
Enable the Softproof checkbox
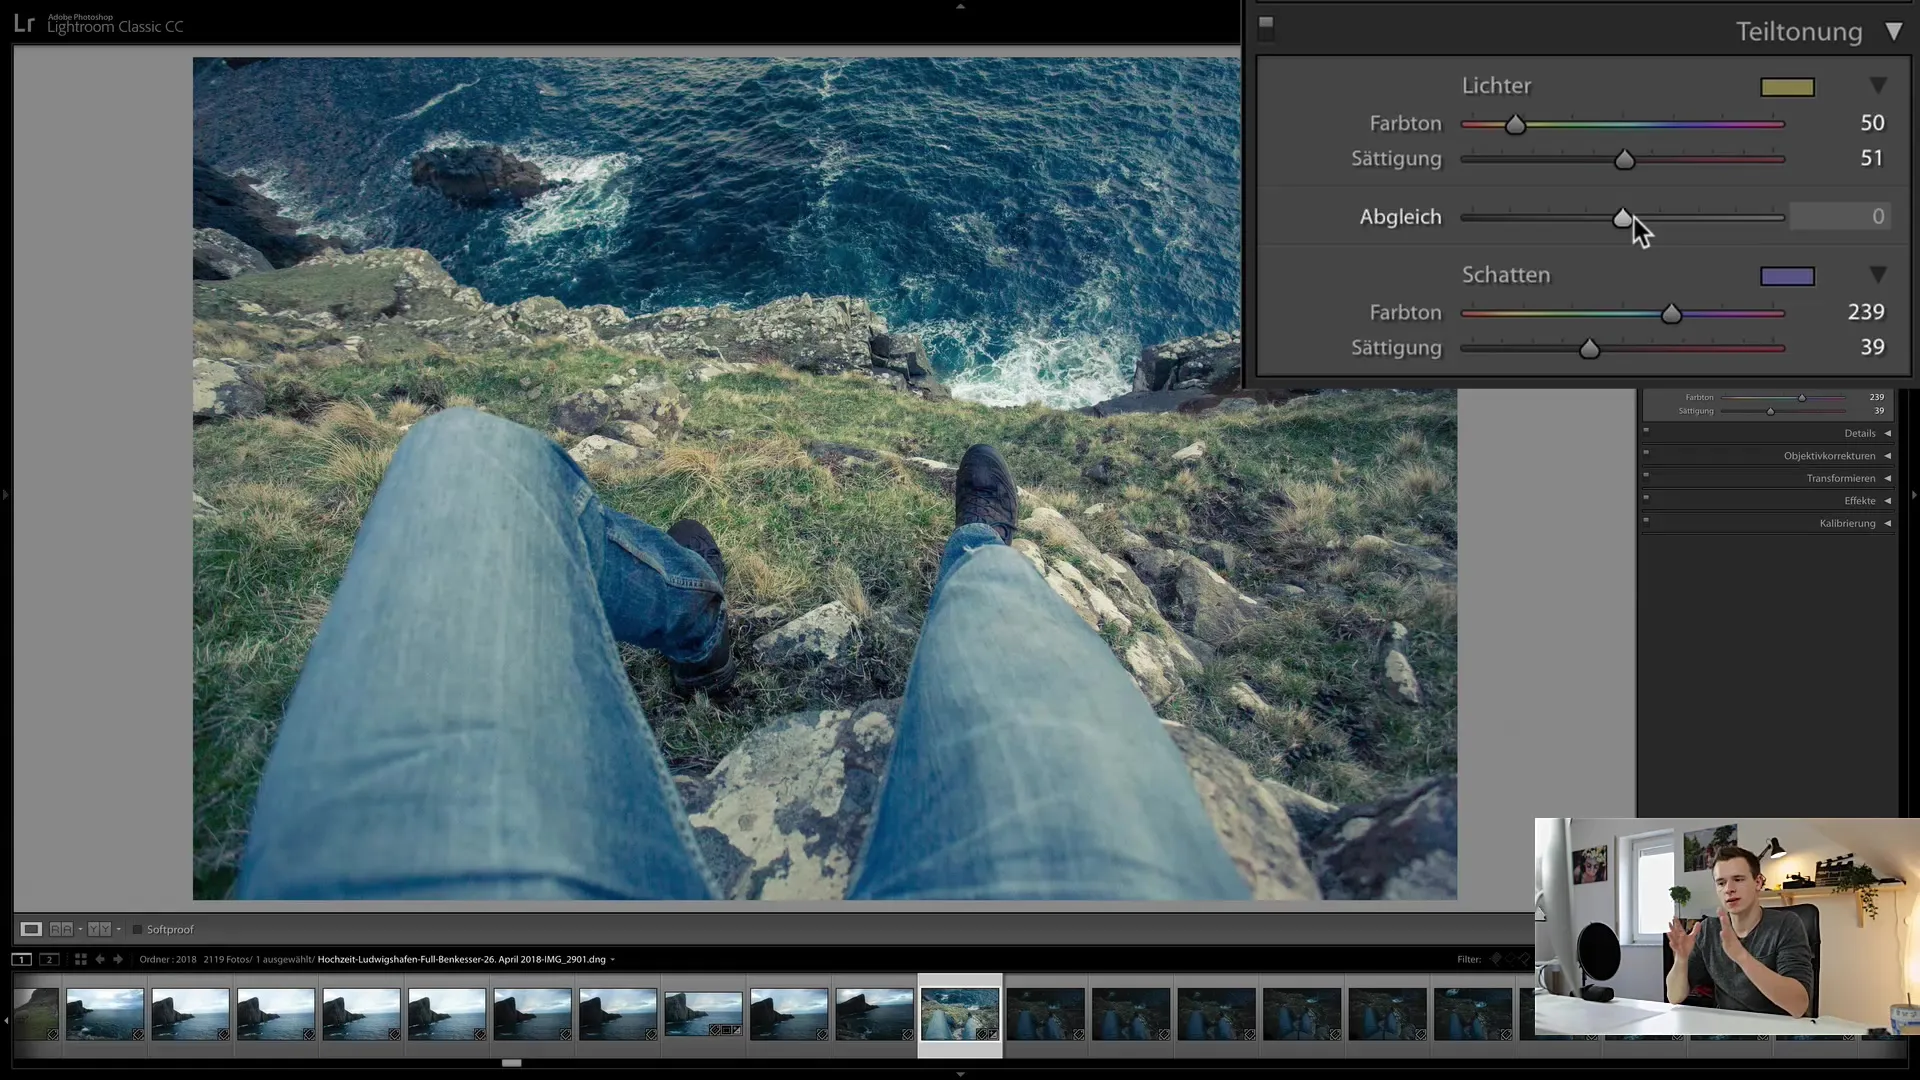(138, 930)
